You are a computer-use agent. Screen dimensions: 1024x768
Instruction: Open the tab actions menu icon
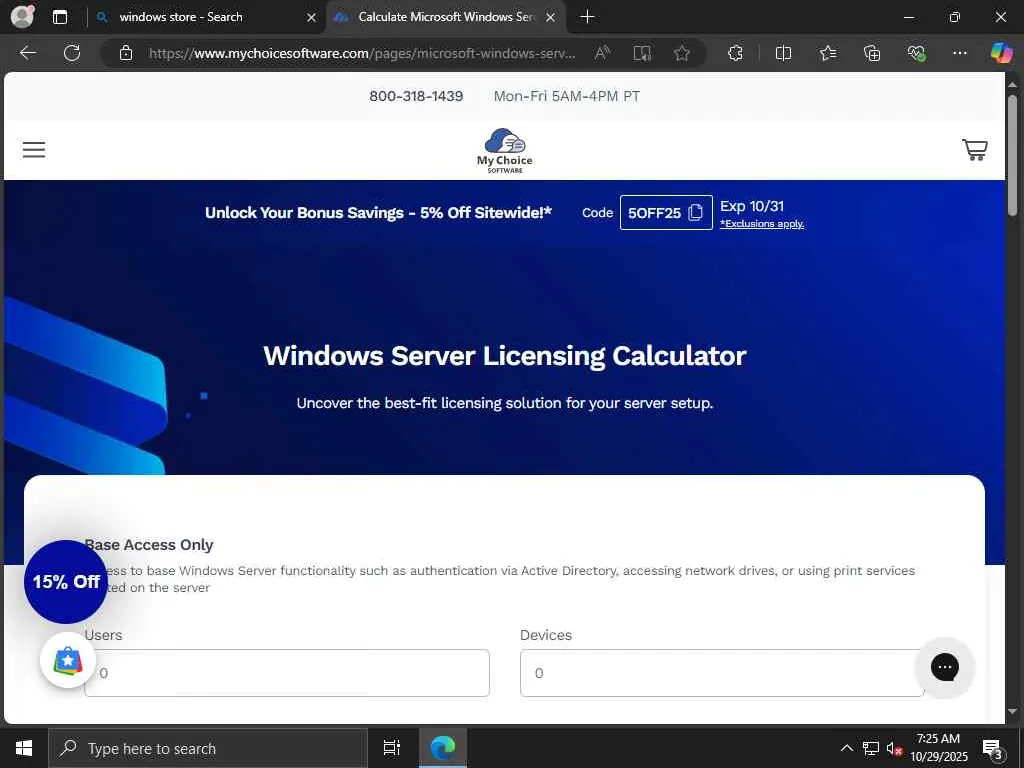pyautogui.click(x=59, y=17)
